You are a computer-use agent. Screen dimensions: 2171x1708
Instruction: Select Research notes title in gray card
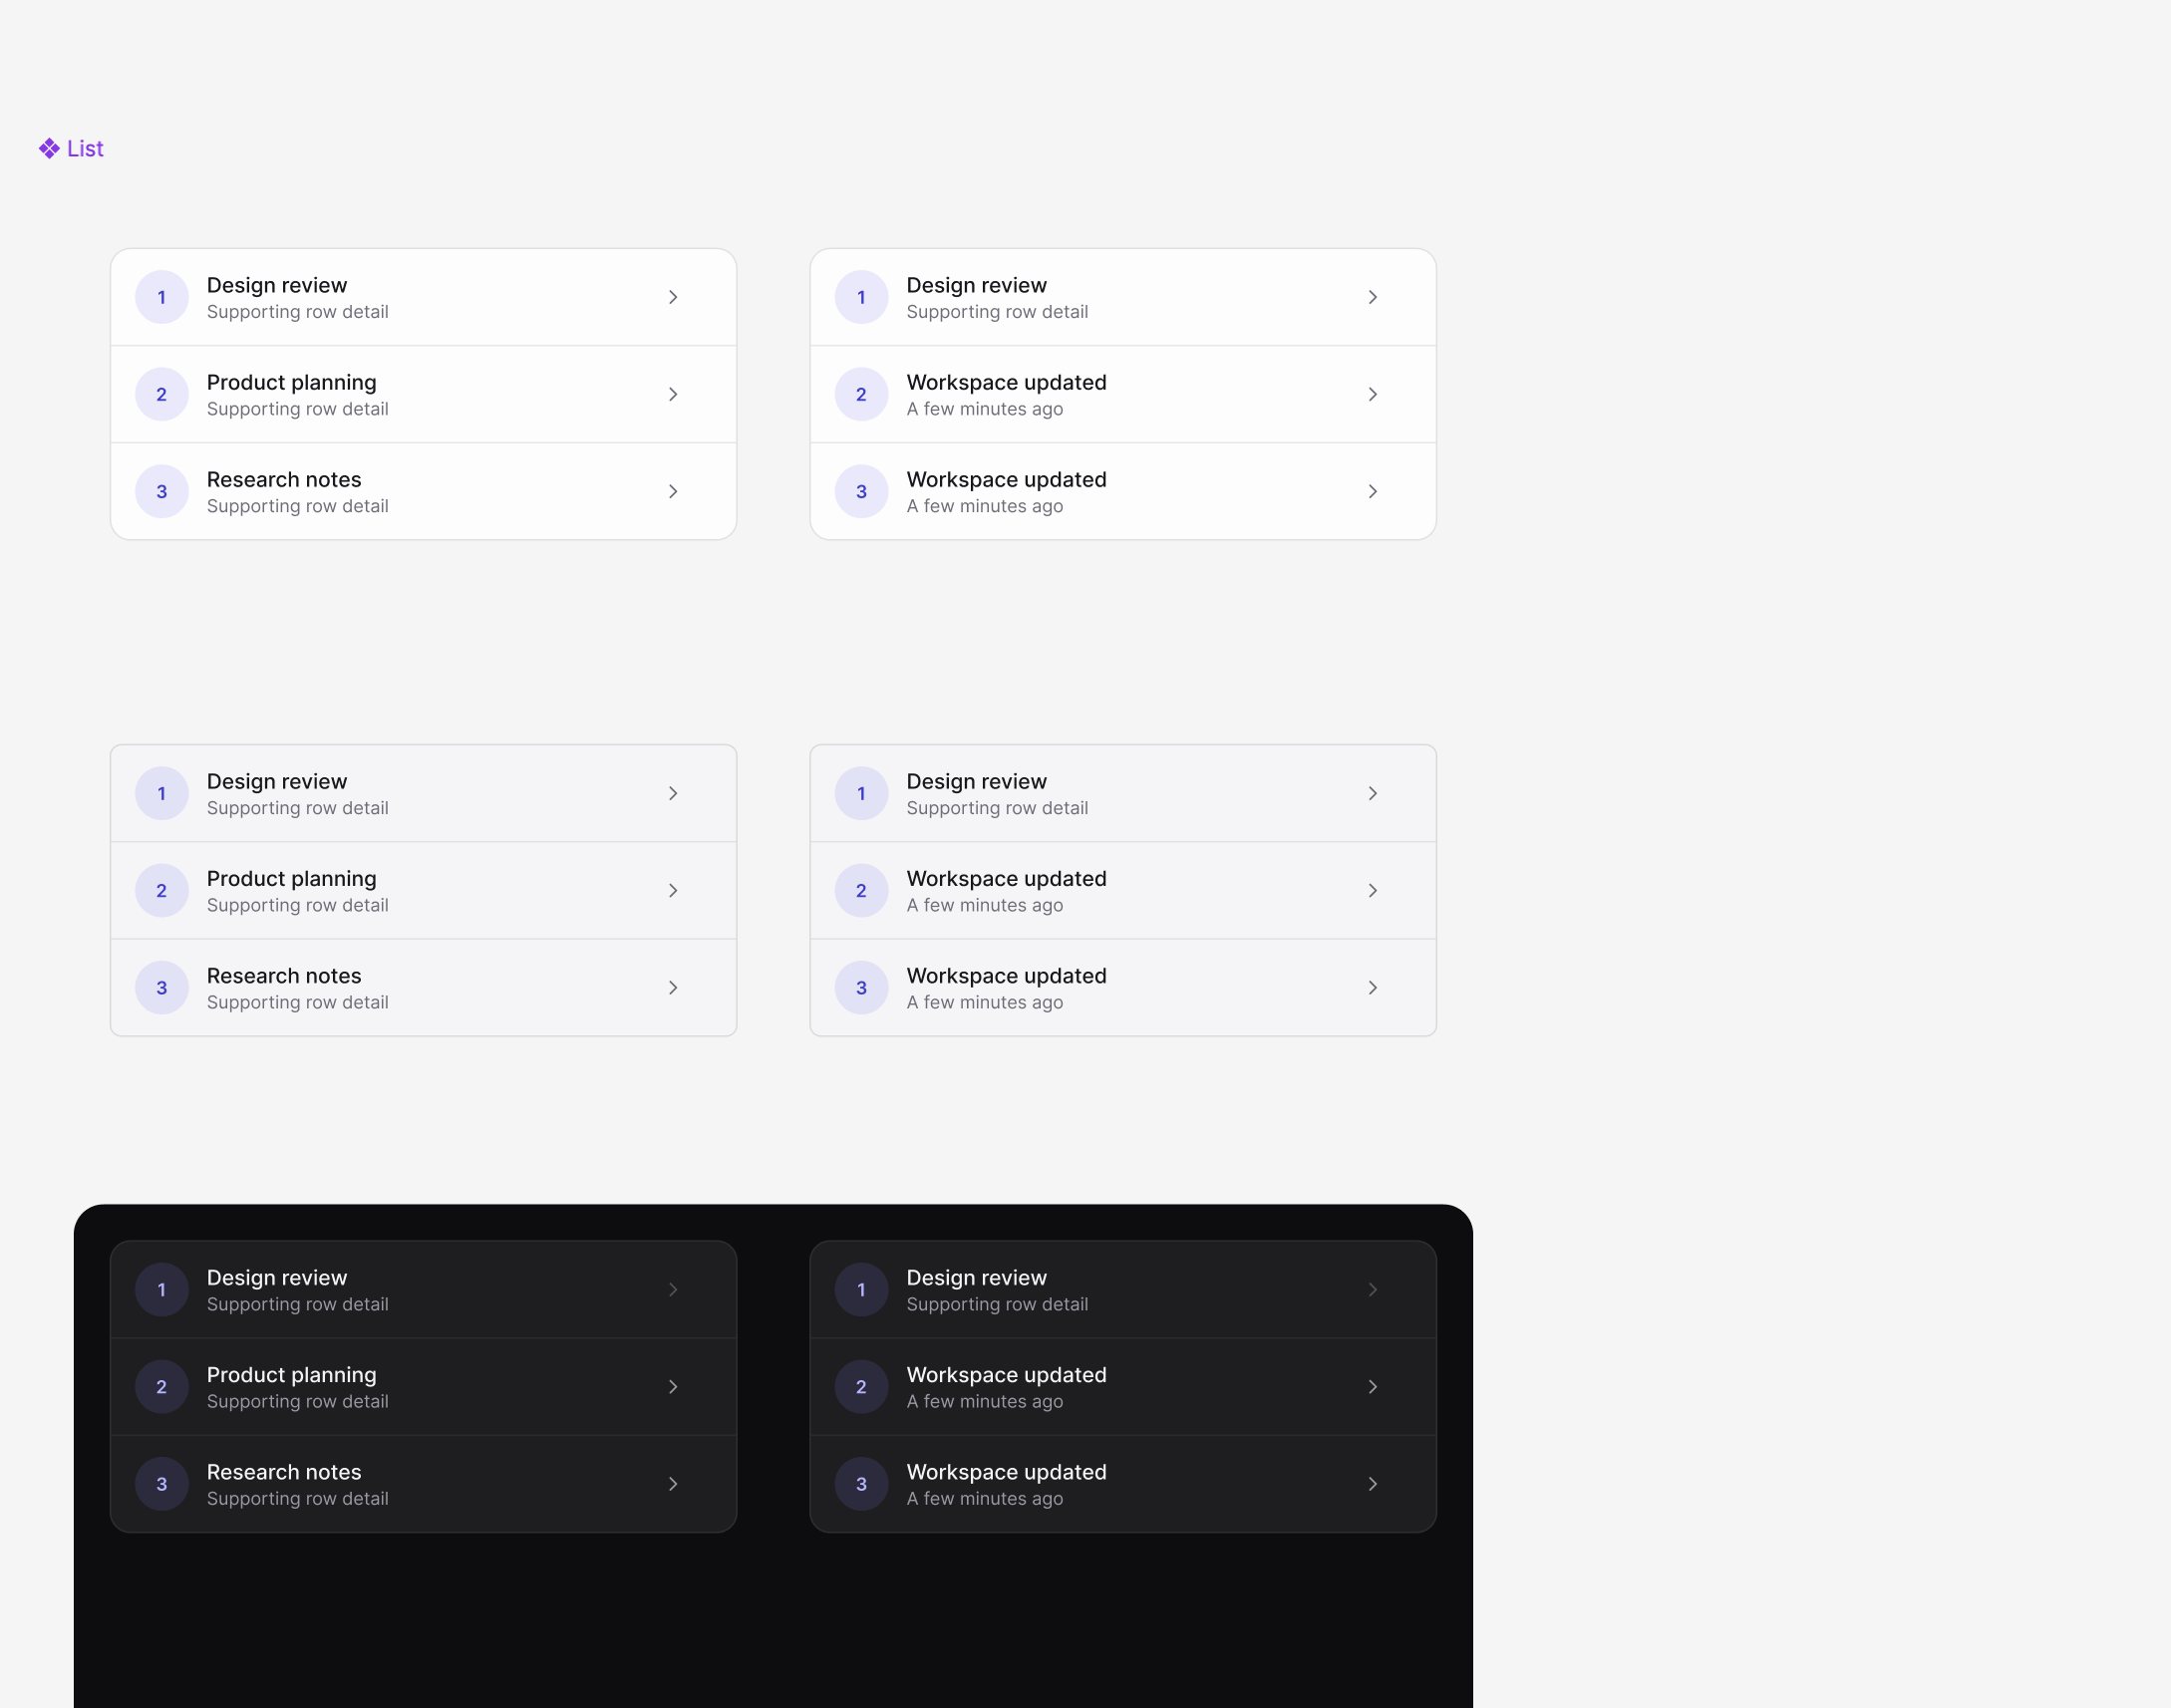284,975
